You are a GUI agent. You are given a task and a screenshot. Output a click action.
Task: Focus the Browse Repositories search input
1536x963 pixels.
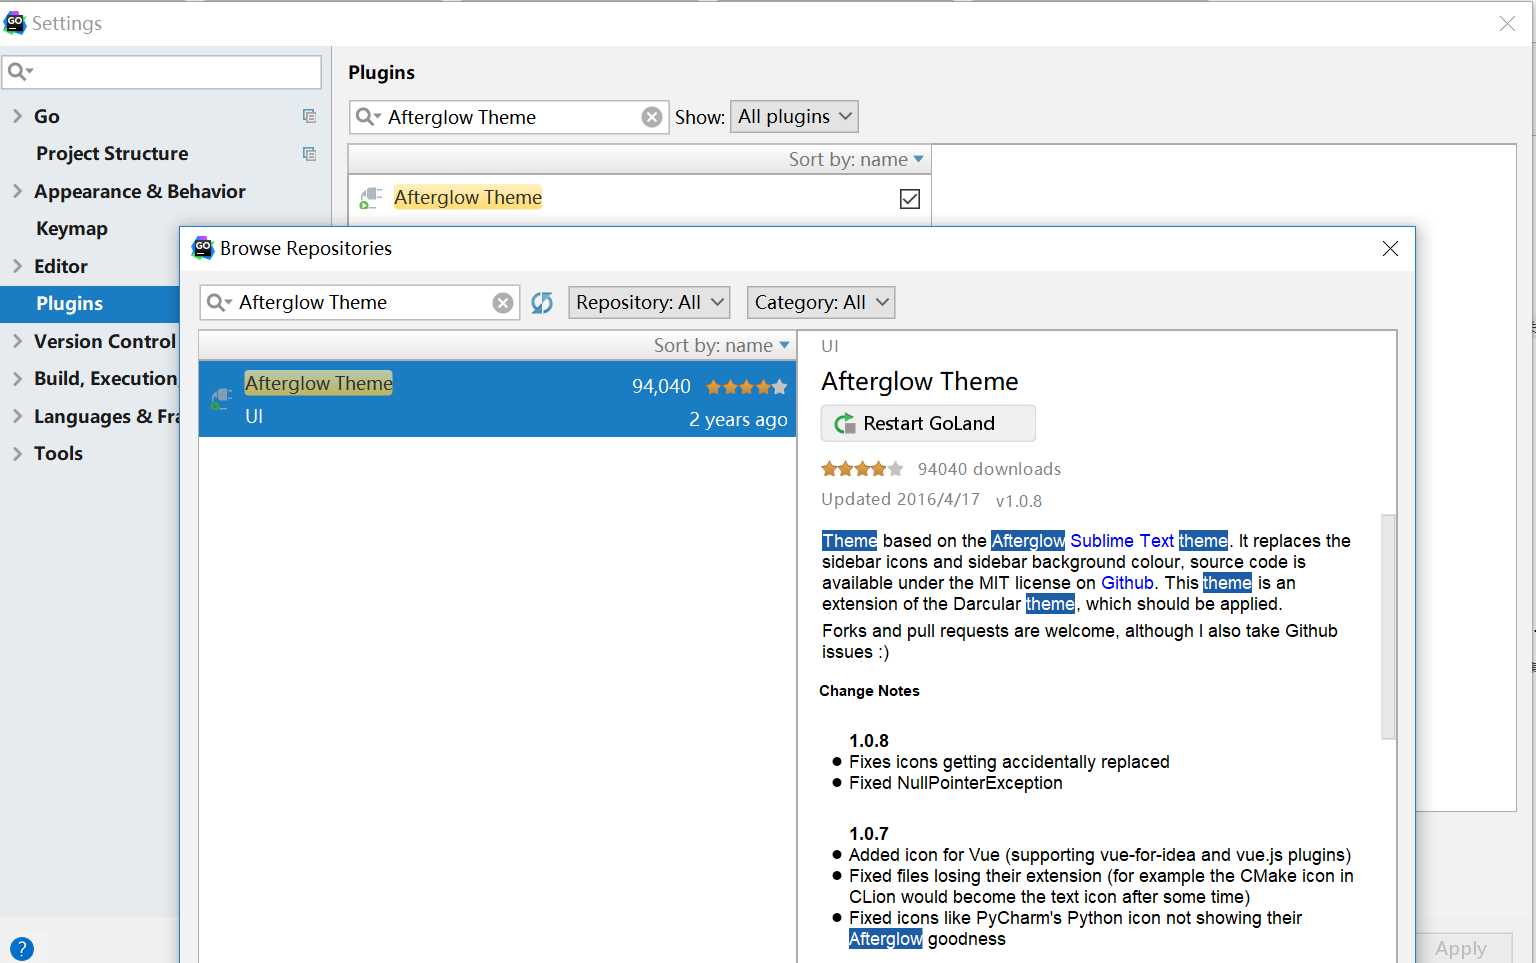(362, 303)
